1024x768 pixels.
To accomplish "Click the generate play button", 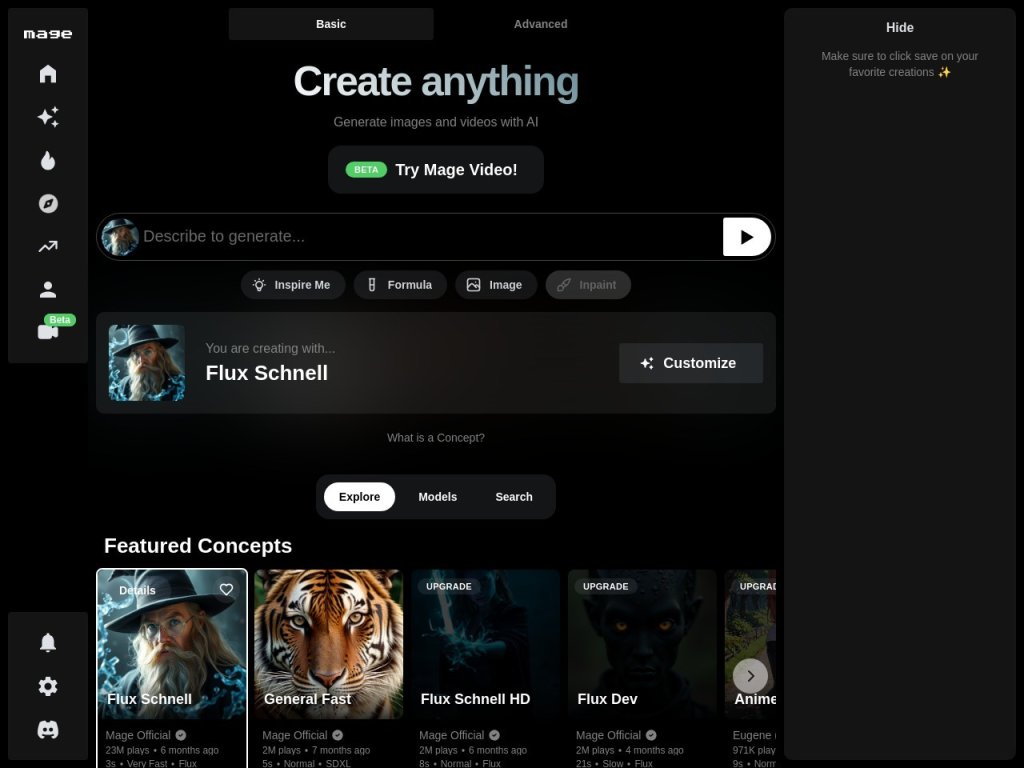I will 746,237.
